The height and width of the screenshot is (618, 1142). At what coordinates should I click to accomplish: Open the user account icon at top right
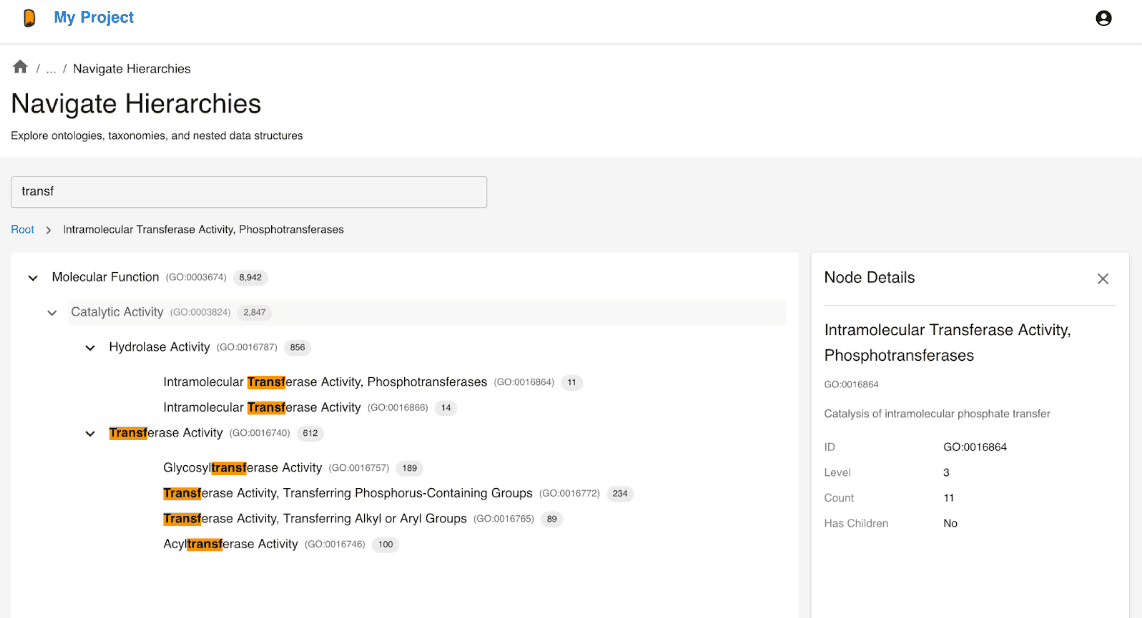click(x=1103, y=17)
